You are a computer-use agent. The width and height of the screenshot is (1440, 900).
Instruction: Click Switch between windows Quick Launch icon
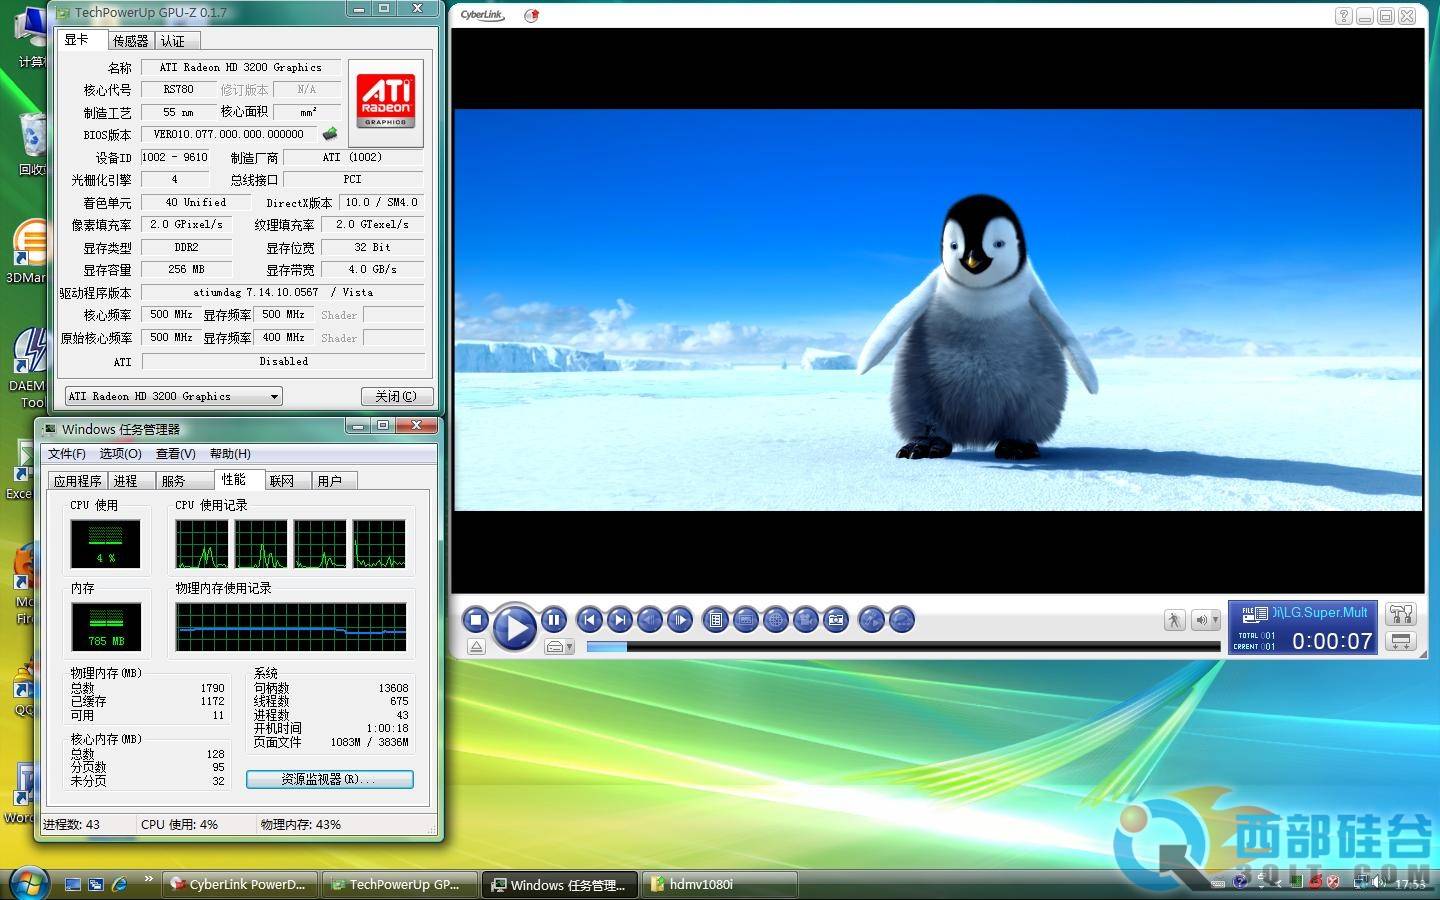coord(96,884)
